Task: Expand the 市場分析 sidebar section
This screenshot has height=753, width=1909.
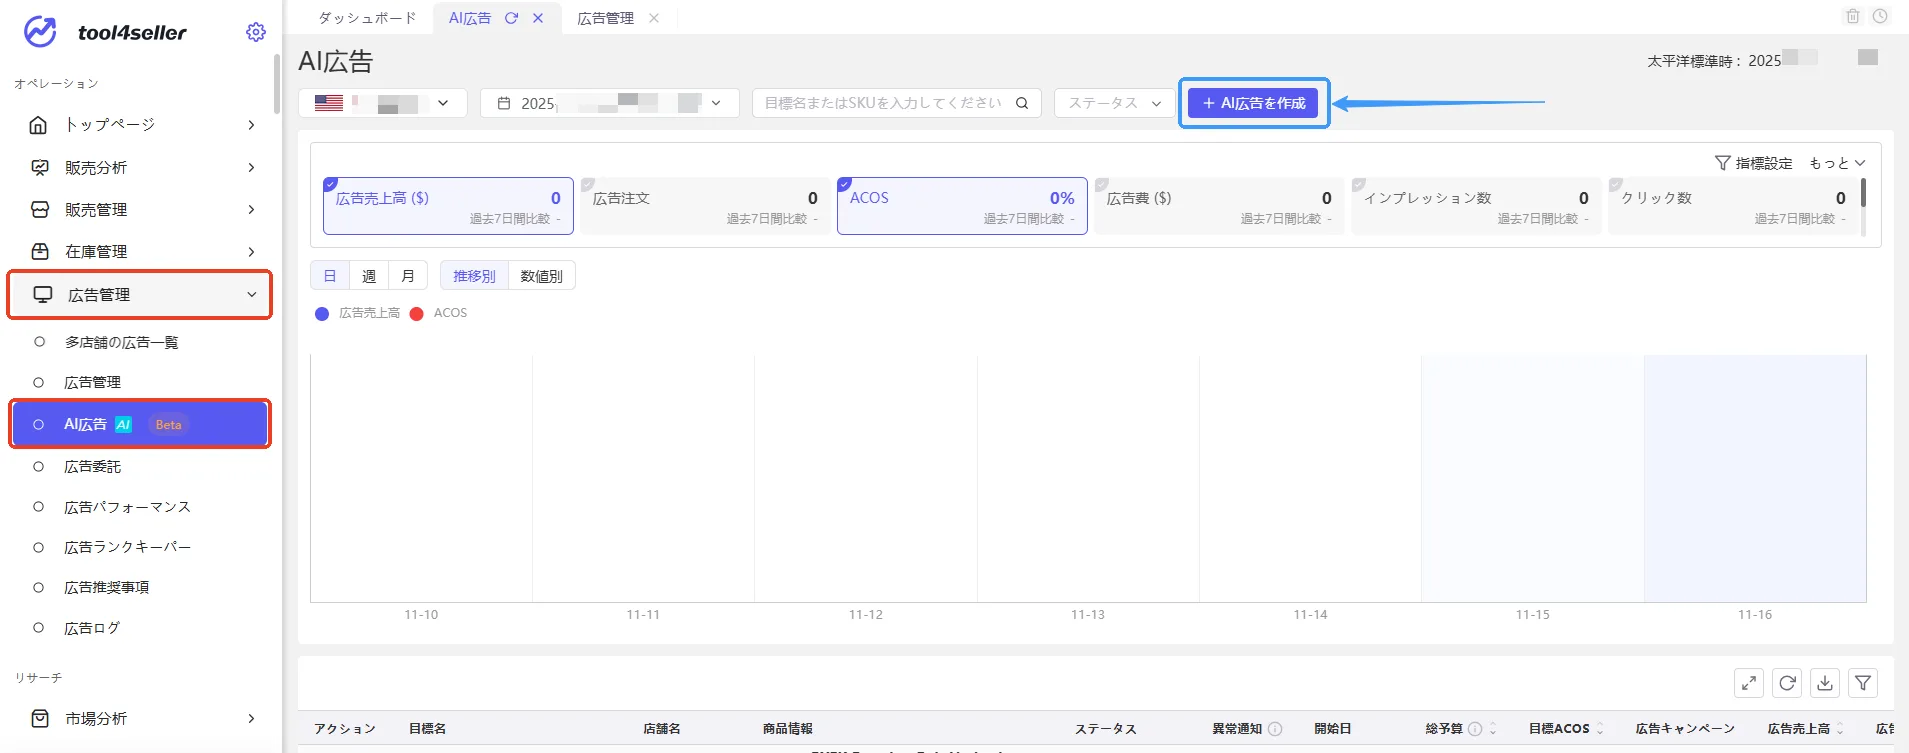Action: pyautogui.click(x=251, y=718)
